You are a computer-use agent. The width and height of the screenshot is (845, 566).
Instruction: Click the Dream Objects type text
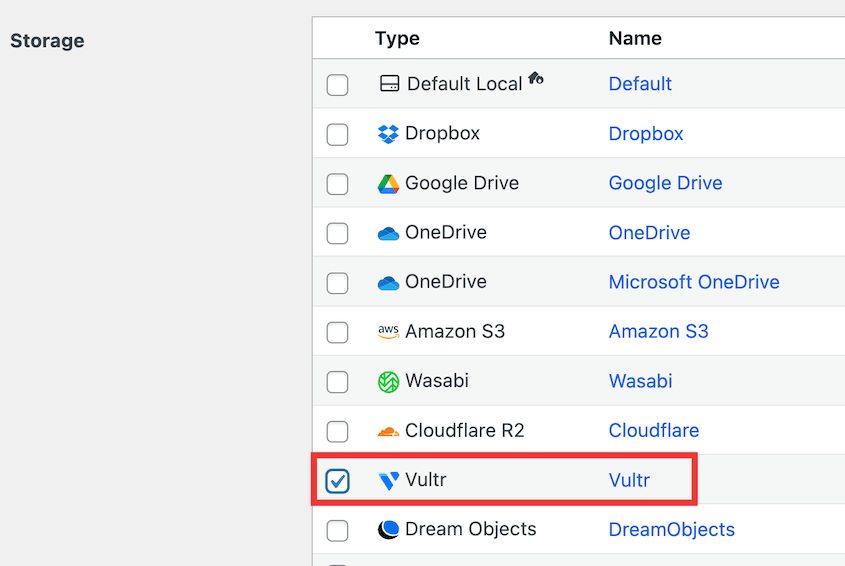tap(470, 529)
